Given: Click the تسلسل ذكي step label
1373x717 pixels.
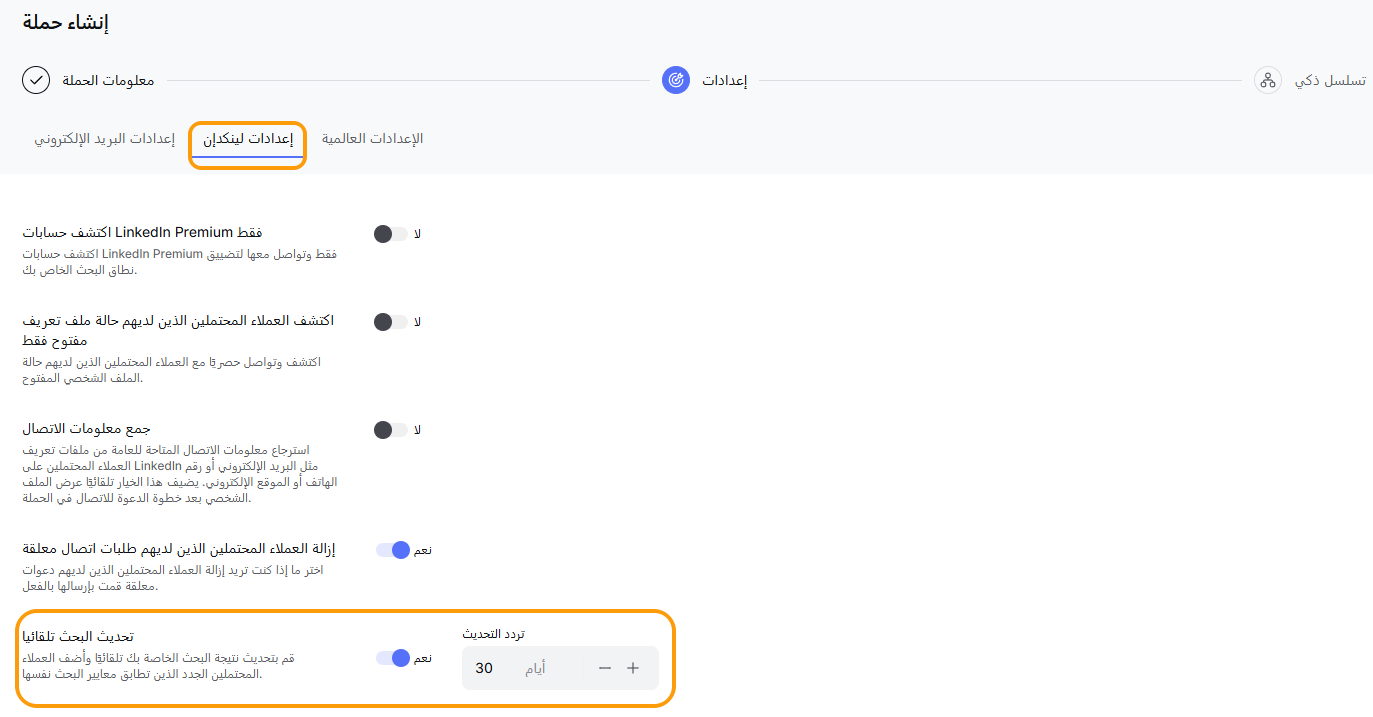Looking at the screenshot, I should (x=1330, y=80).
